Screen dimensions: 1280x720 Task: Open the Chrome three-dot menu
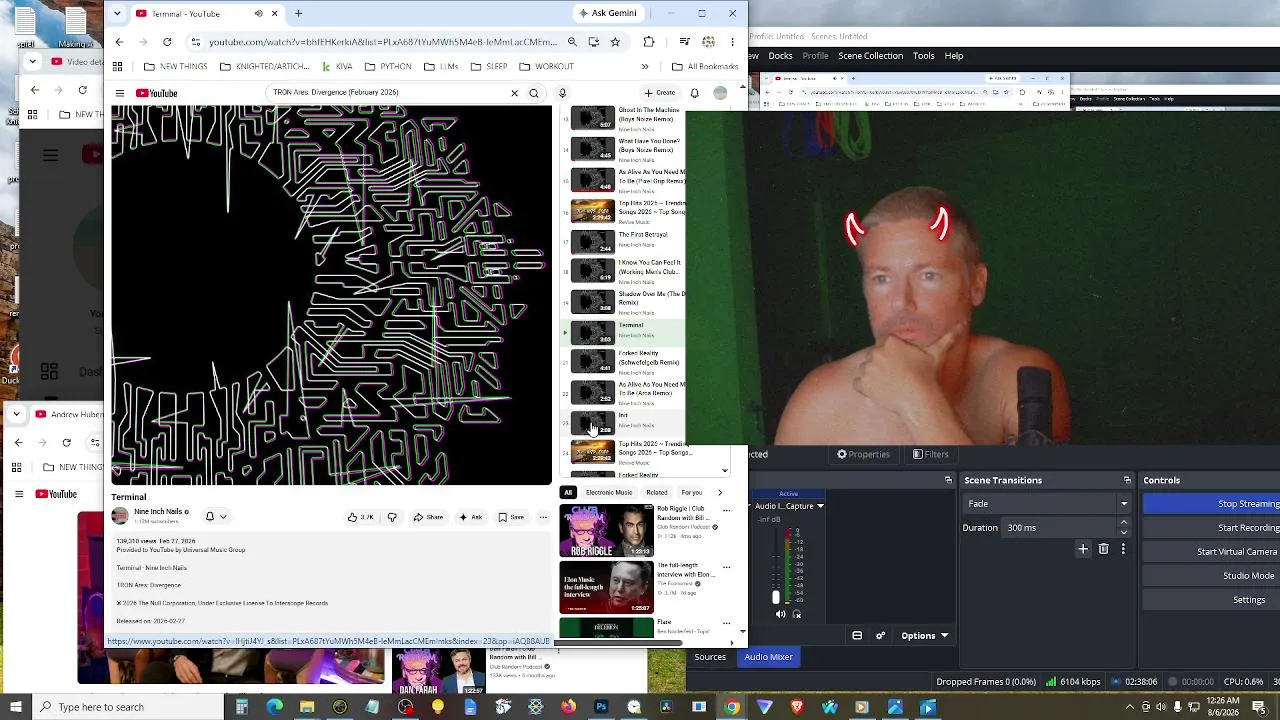733,42
